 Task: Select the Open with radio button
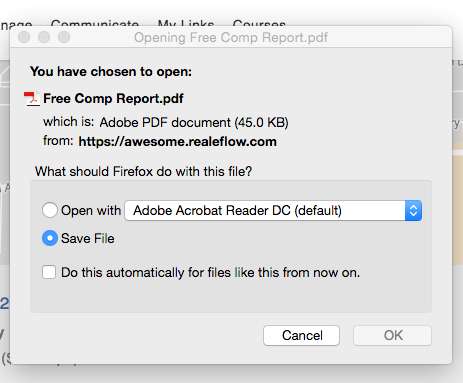point(50,210)
